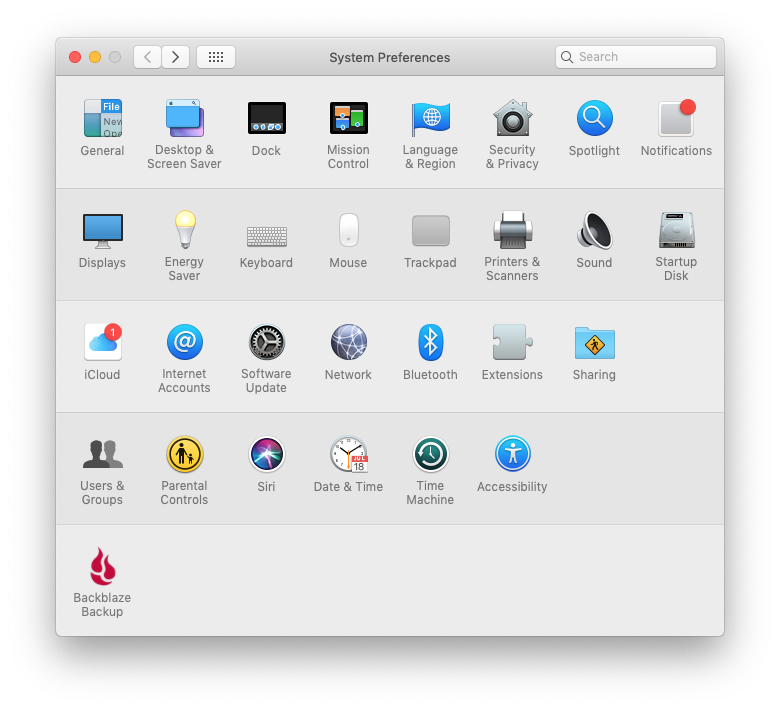Screen dimensions: 780x710
Task: Open Displays settings
Action: click(103, 231)
